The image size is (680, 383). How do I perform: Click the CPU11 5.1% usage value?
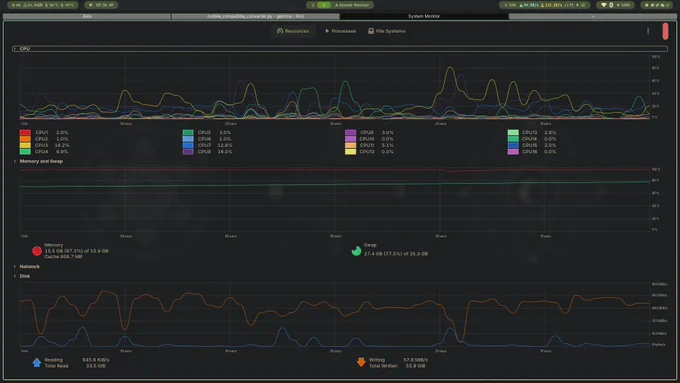(388, 145)
